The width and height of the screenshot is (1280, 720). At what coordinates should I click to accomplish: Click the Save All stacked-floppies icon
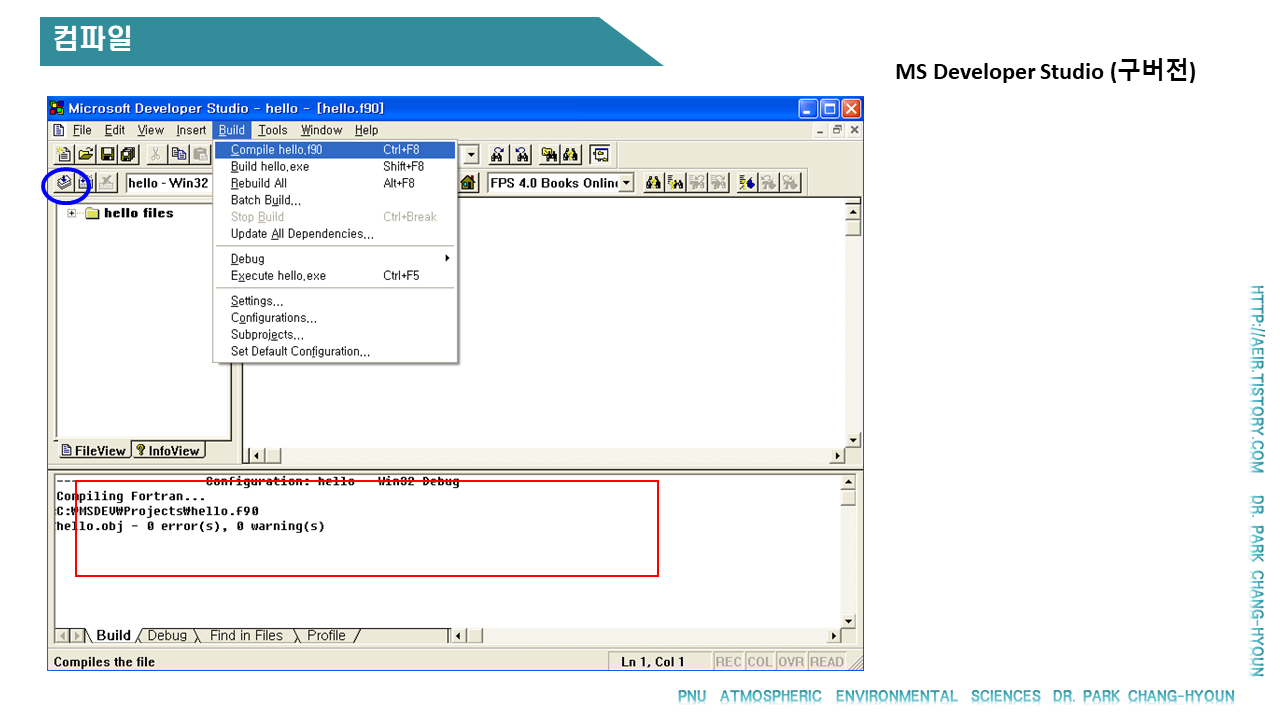click(x=128, y=154)
